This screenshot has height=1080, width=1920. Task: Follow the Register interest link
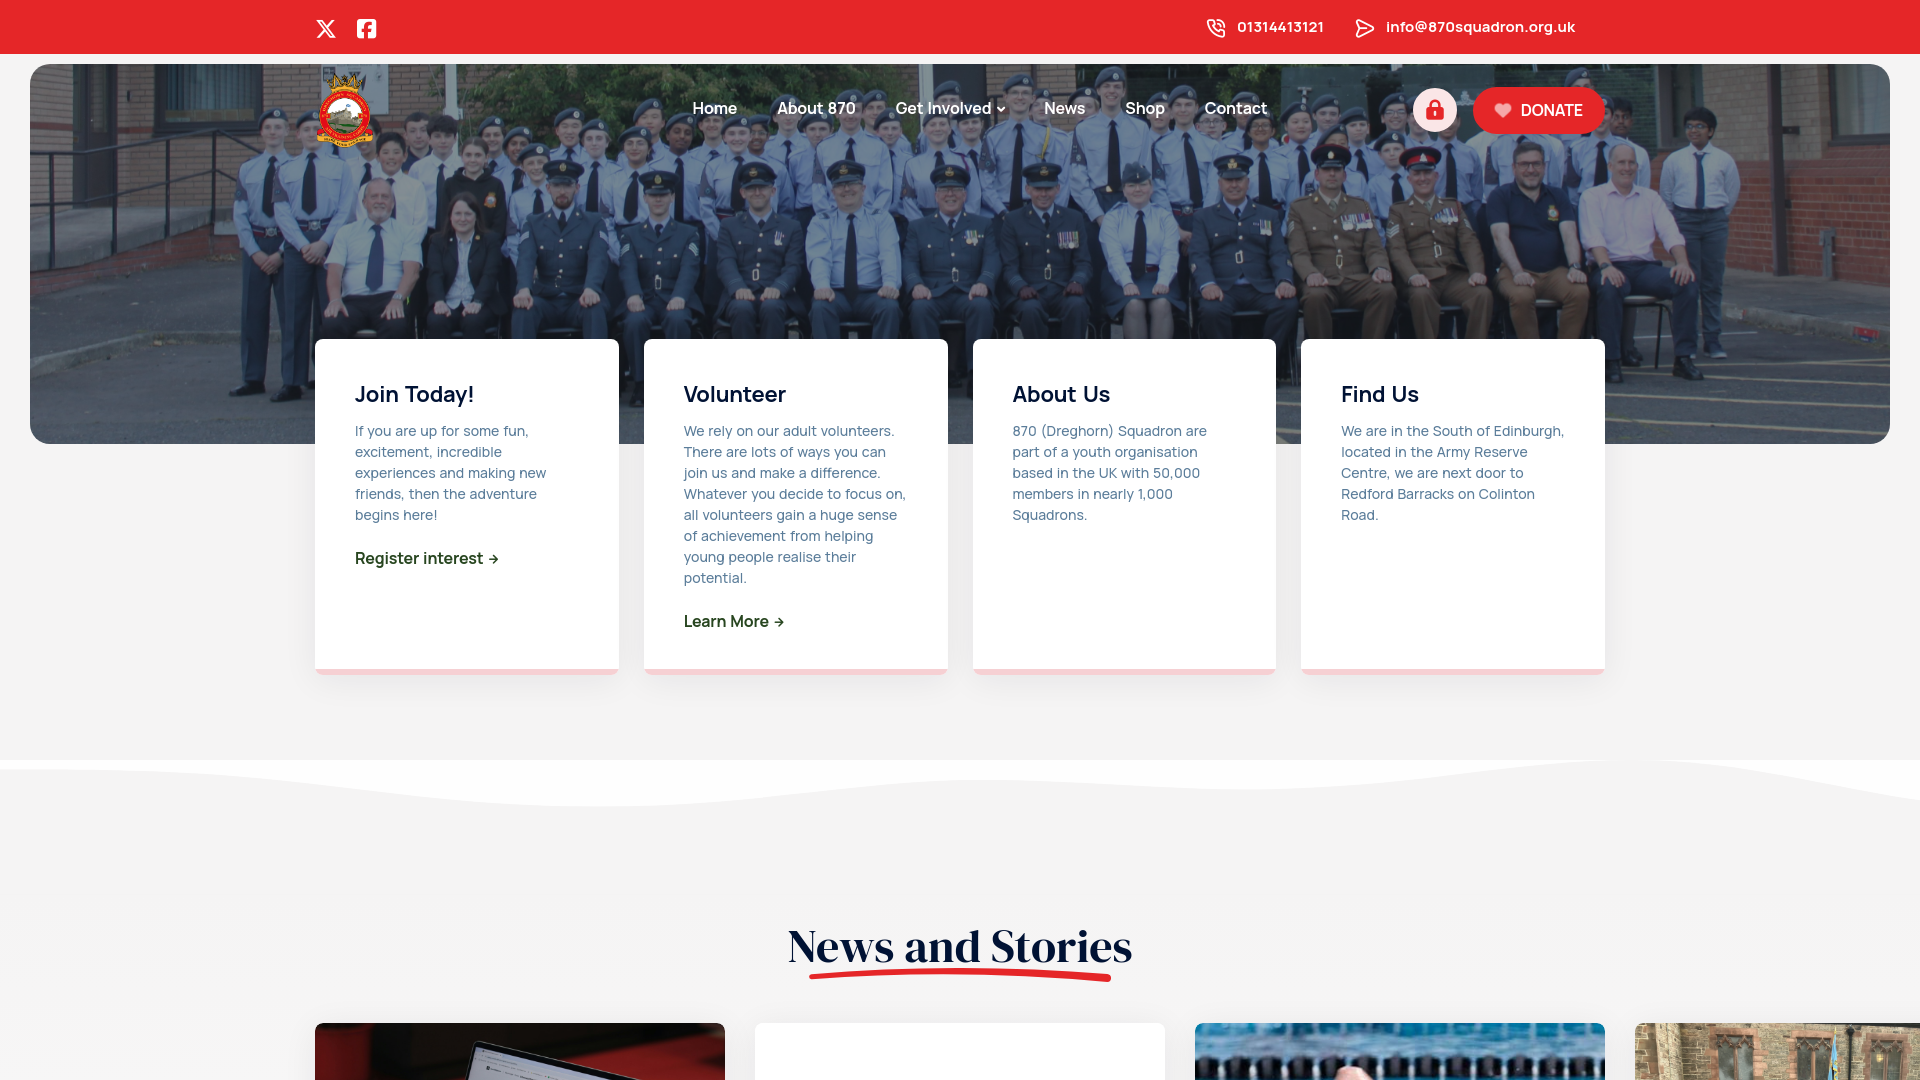[x=426, y=558]
